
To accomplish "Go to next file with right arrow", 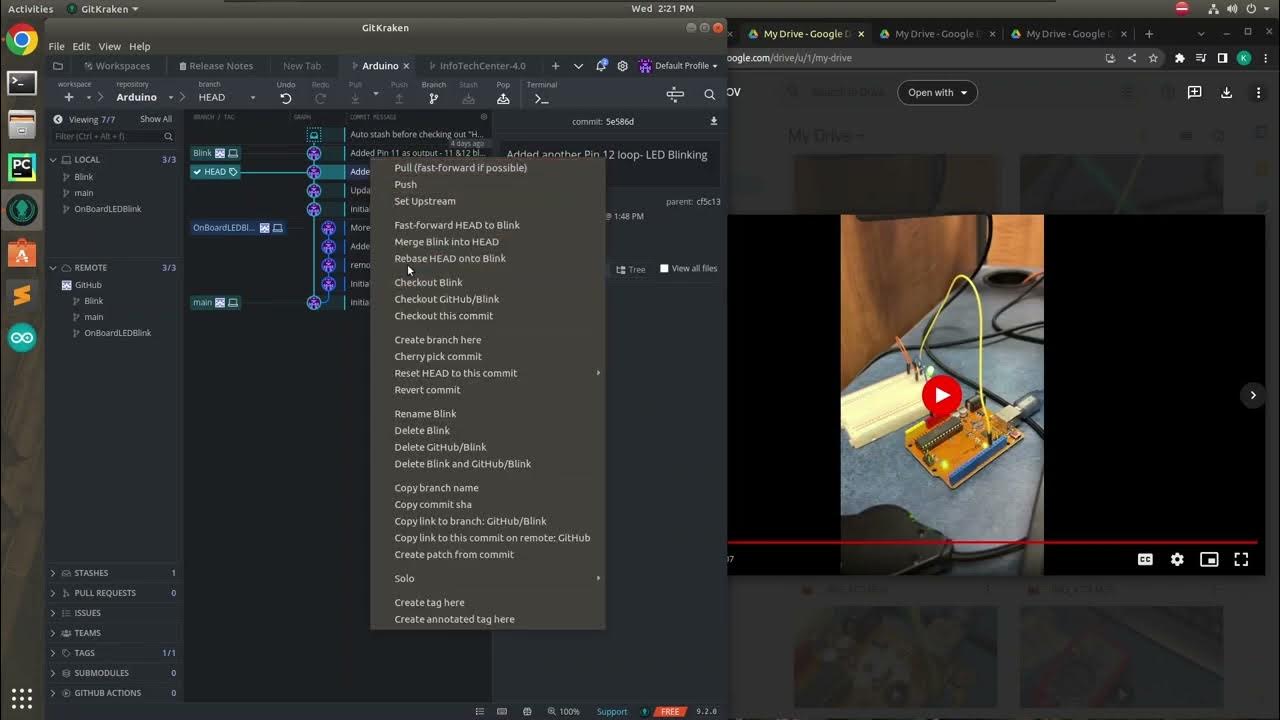I will tap(1253, 395).
